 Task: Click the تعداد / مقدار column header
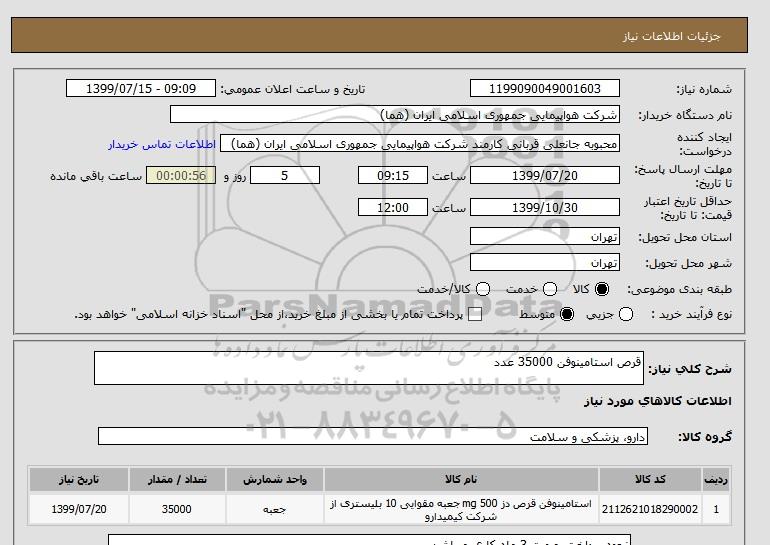point(177,480)
